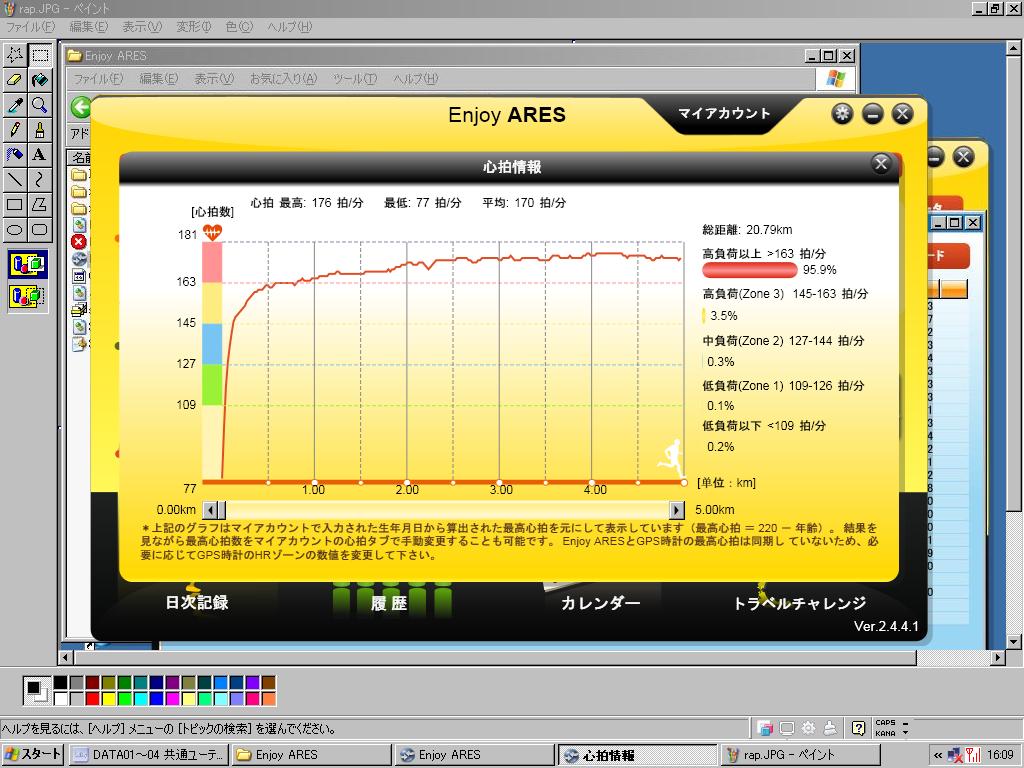Switch to DATA01~04 共通ユーテ taskbar item
Image resolution: width=1024 pixels, height=768 pixels.
pyautogui.click(x=149, y=755)
